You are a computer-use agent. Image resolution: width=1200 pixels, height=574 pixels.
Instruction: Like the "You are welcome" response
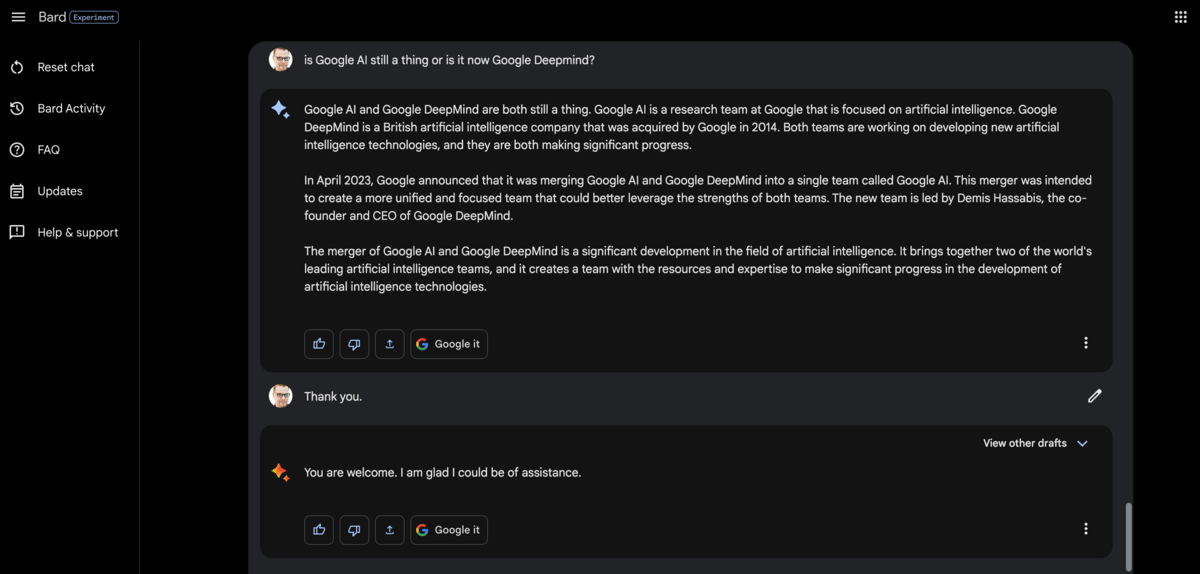(319, 530)
